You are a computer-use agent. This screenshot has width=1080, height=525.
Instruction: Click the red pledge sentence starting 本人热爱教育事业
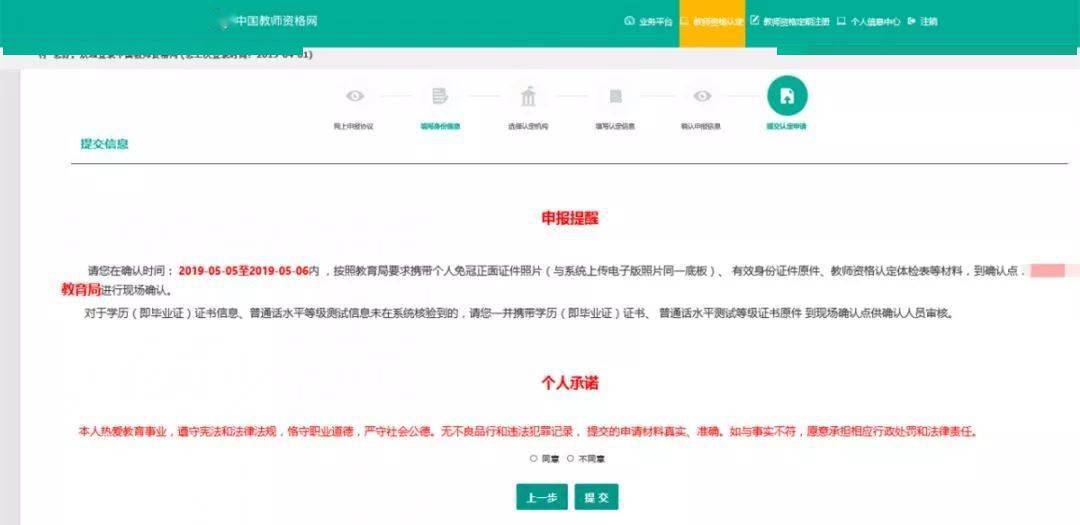pos(528,432)
